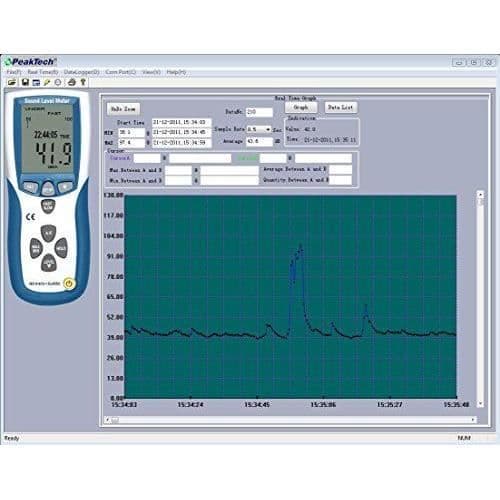The height and width of the screenshot is (500, 500).
Task: Click the Ready status bar text
Action: coord(12,438)
